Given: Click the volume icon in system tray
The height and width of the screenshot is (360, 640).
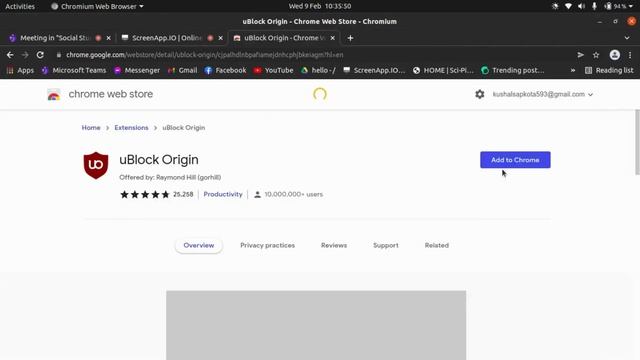Looking at the screenshot, I should [582, 6].
